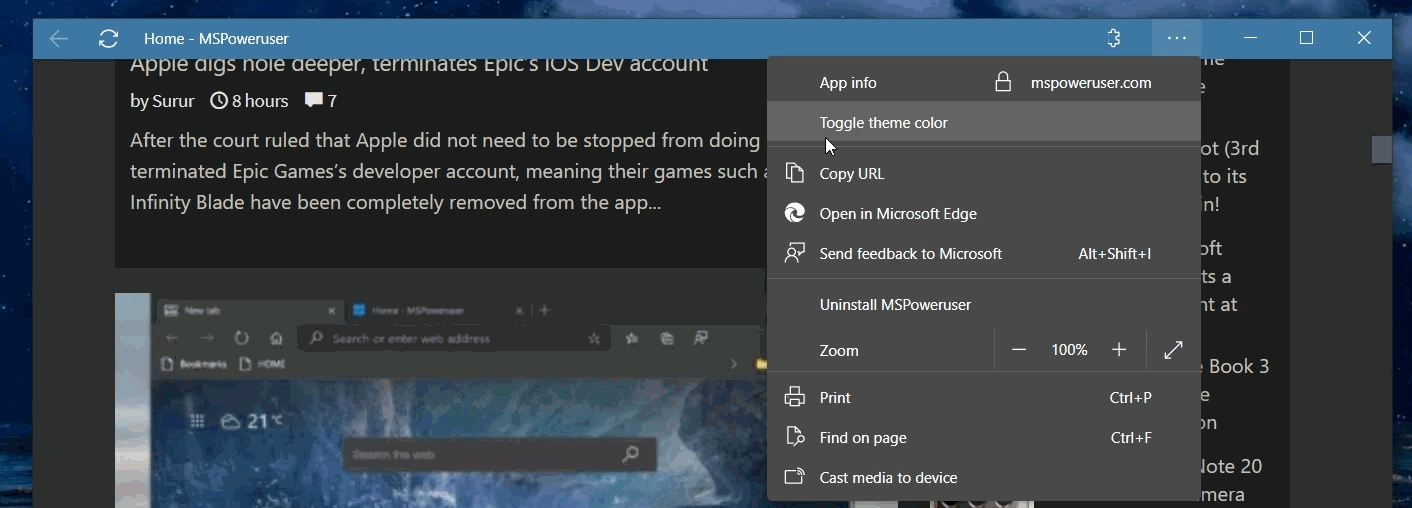1412x508 pixels.
Task: Open the three-dot settings menu button
Action: [1177, 39]
